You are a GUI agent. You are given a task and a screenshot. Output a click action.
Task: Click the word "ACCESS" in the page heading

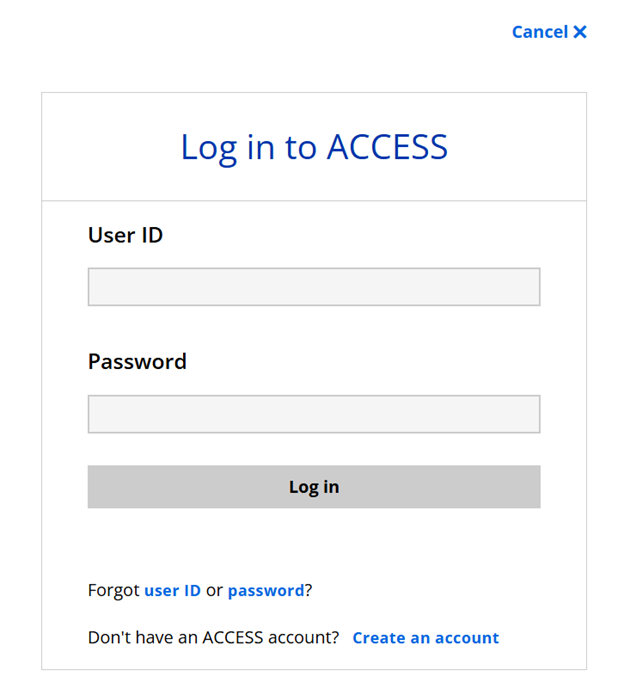(387, 147)
